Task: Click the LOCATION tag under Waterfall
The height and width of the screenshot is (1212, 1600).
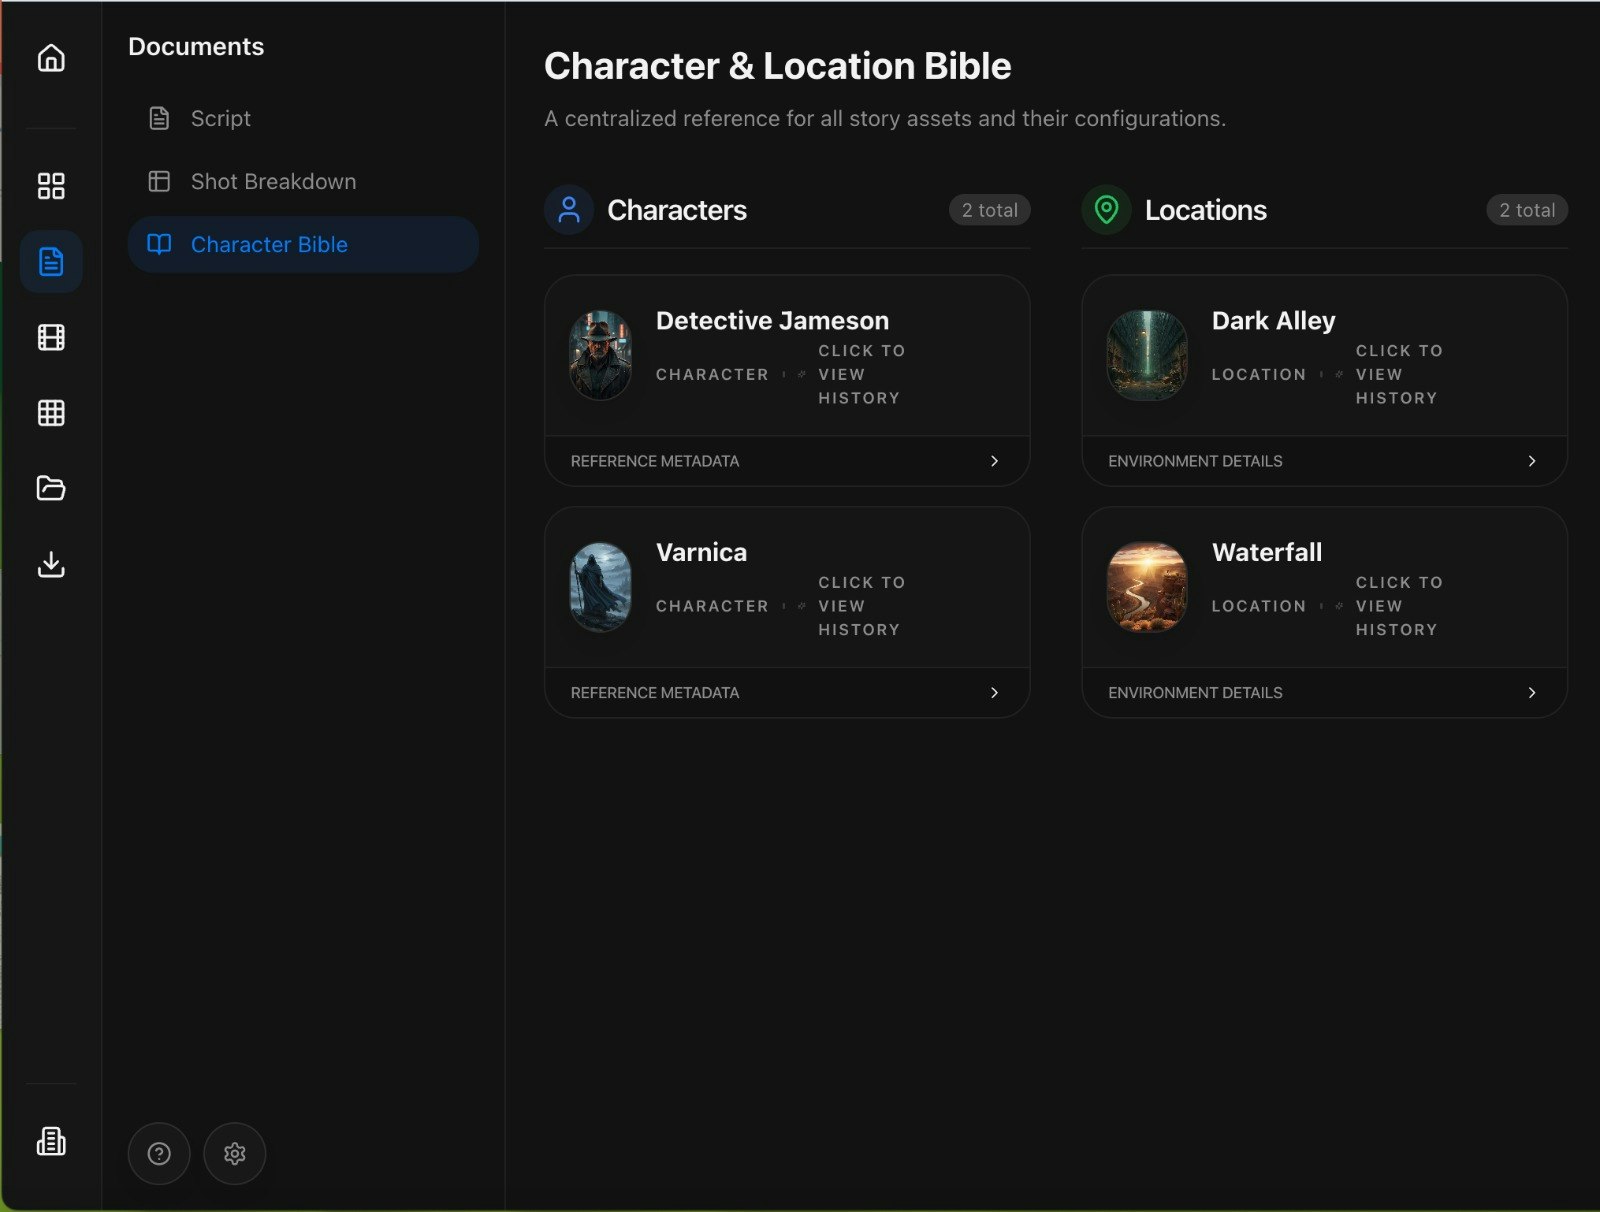Action: point(1258,606)
